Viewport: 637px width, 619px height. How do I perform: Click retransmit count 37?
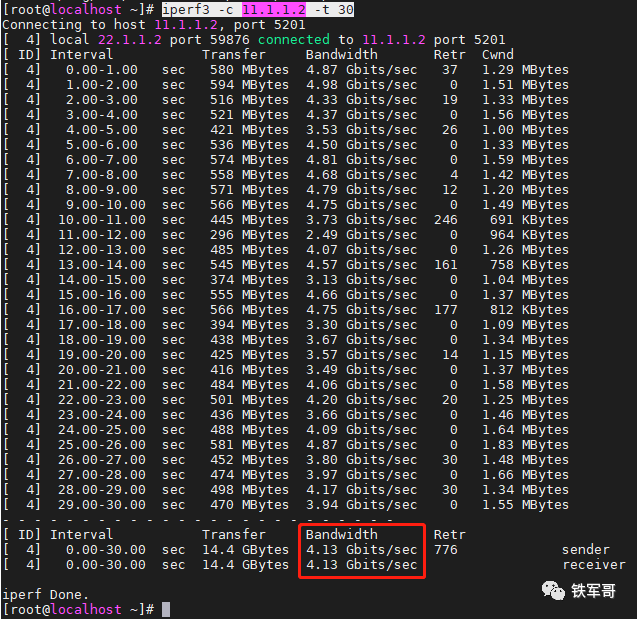(450, 70)
